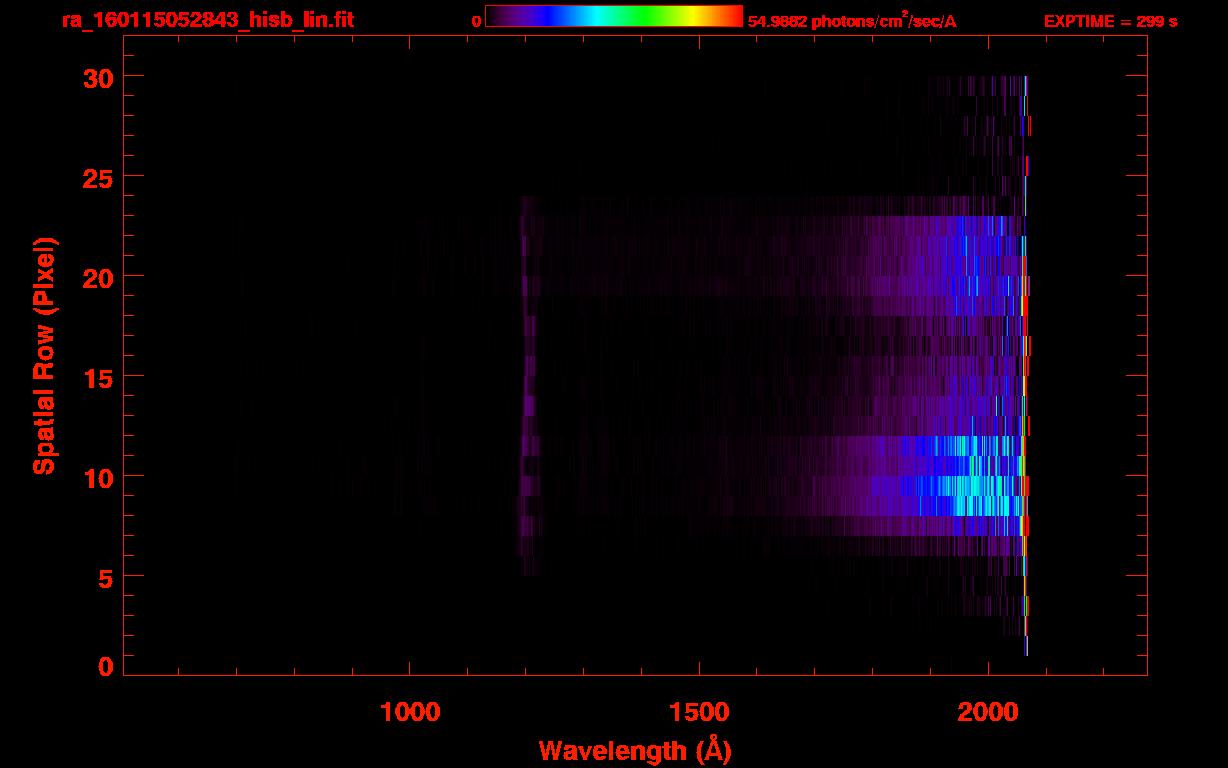Click the spatial row tick label 10
Viewport: 1228px width, 768px height.
tap(98, 477)
